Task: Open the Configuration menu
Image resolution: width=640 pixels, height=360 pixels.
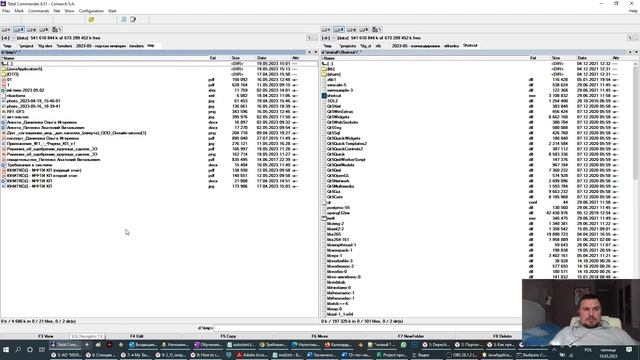Action: 91,11
